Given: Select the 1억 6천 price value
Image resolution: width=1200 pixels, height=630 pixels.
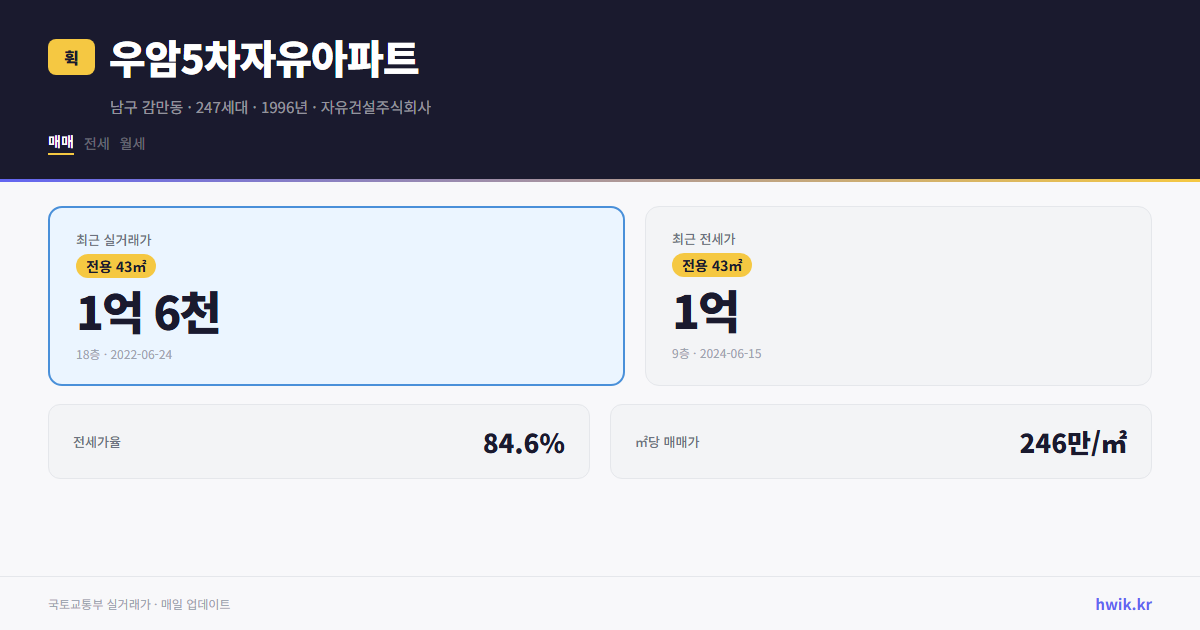Looking at the screenshot, I should pos(148,313).
